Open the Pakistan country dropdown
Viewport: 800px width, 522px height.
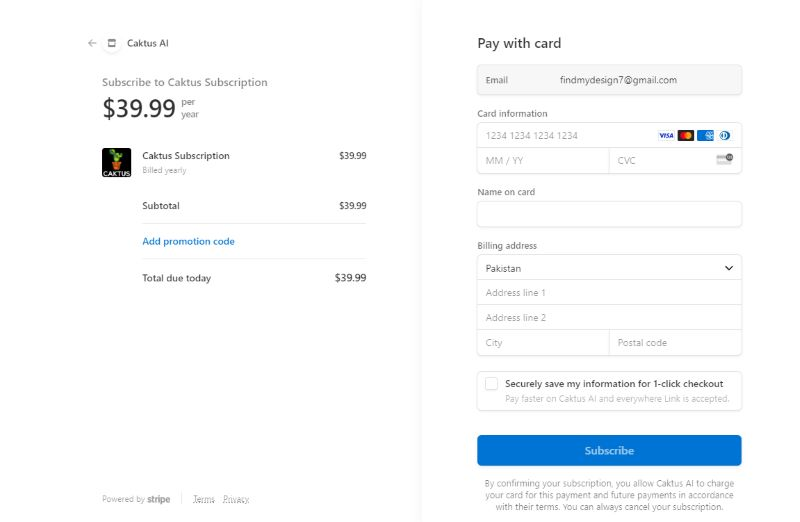point(609,268)
